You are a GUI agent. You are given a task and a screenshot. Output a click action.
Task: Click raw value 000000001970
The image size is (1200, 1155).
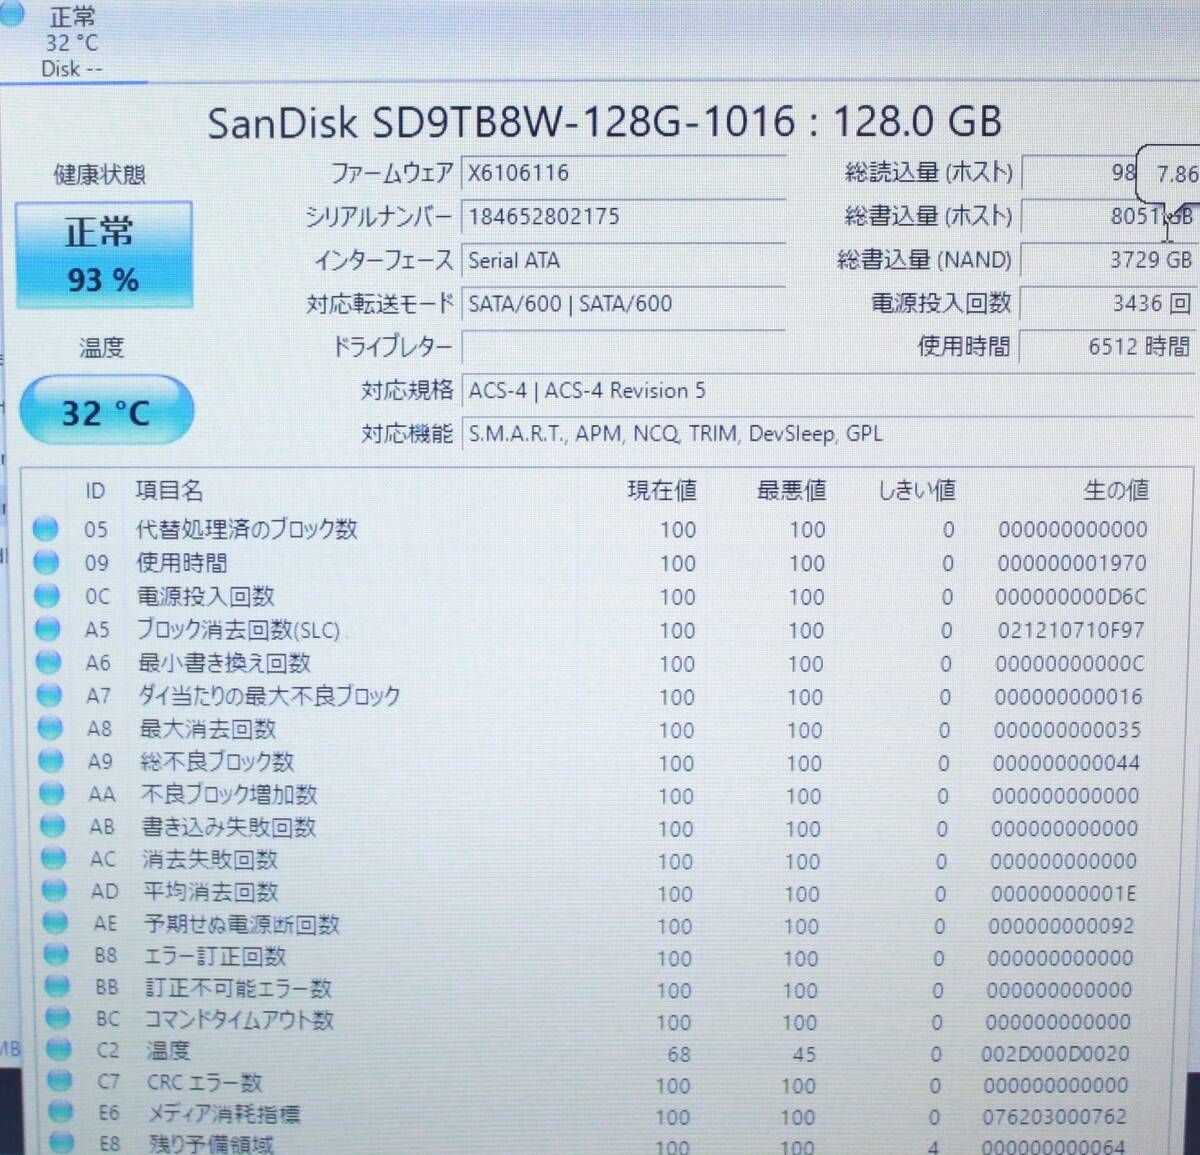[x=1072, y=563]
